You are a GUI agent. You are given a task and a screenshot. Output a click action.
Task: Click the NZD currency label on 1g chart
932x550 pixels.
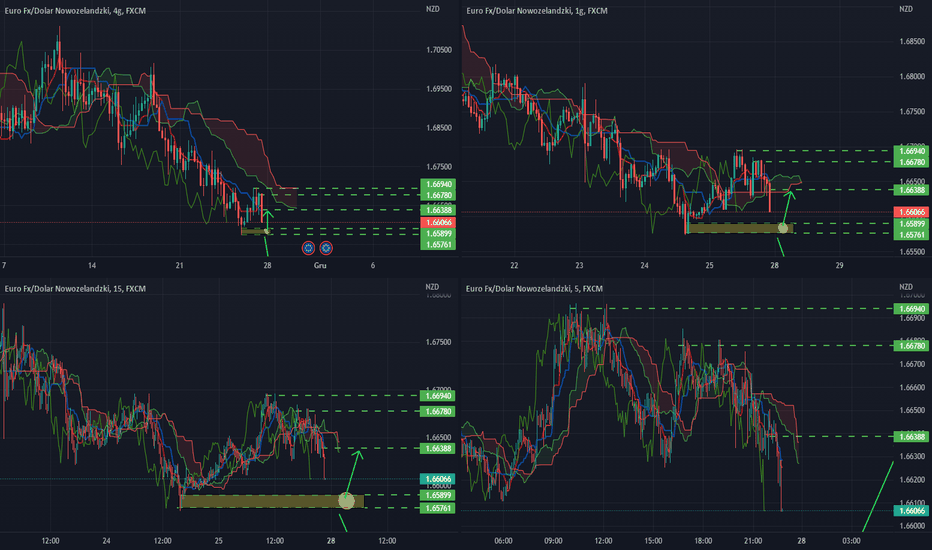pos(906,10)
